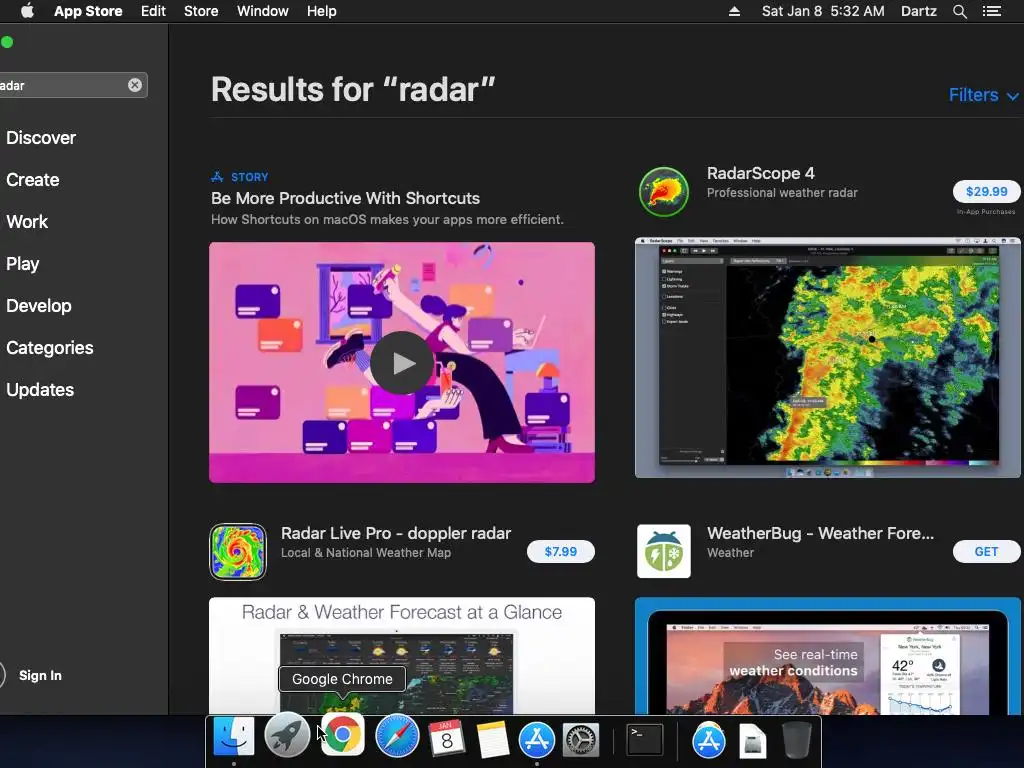Buy RadarScope 4 for $29.99
This screenshot has height=768, width=1024.
click(x=986, y=191)
